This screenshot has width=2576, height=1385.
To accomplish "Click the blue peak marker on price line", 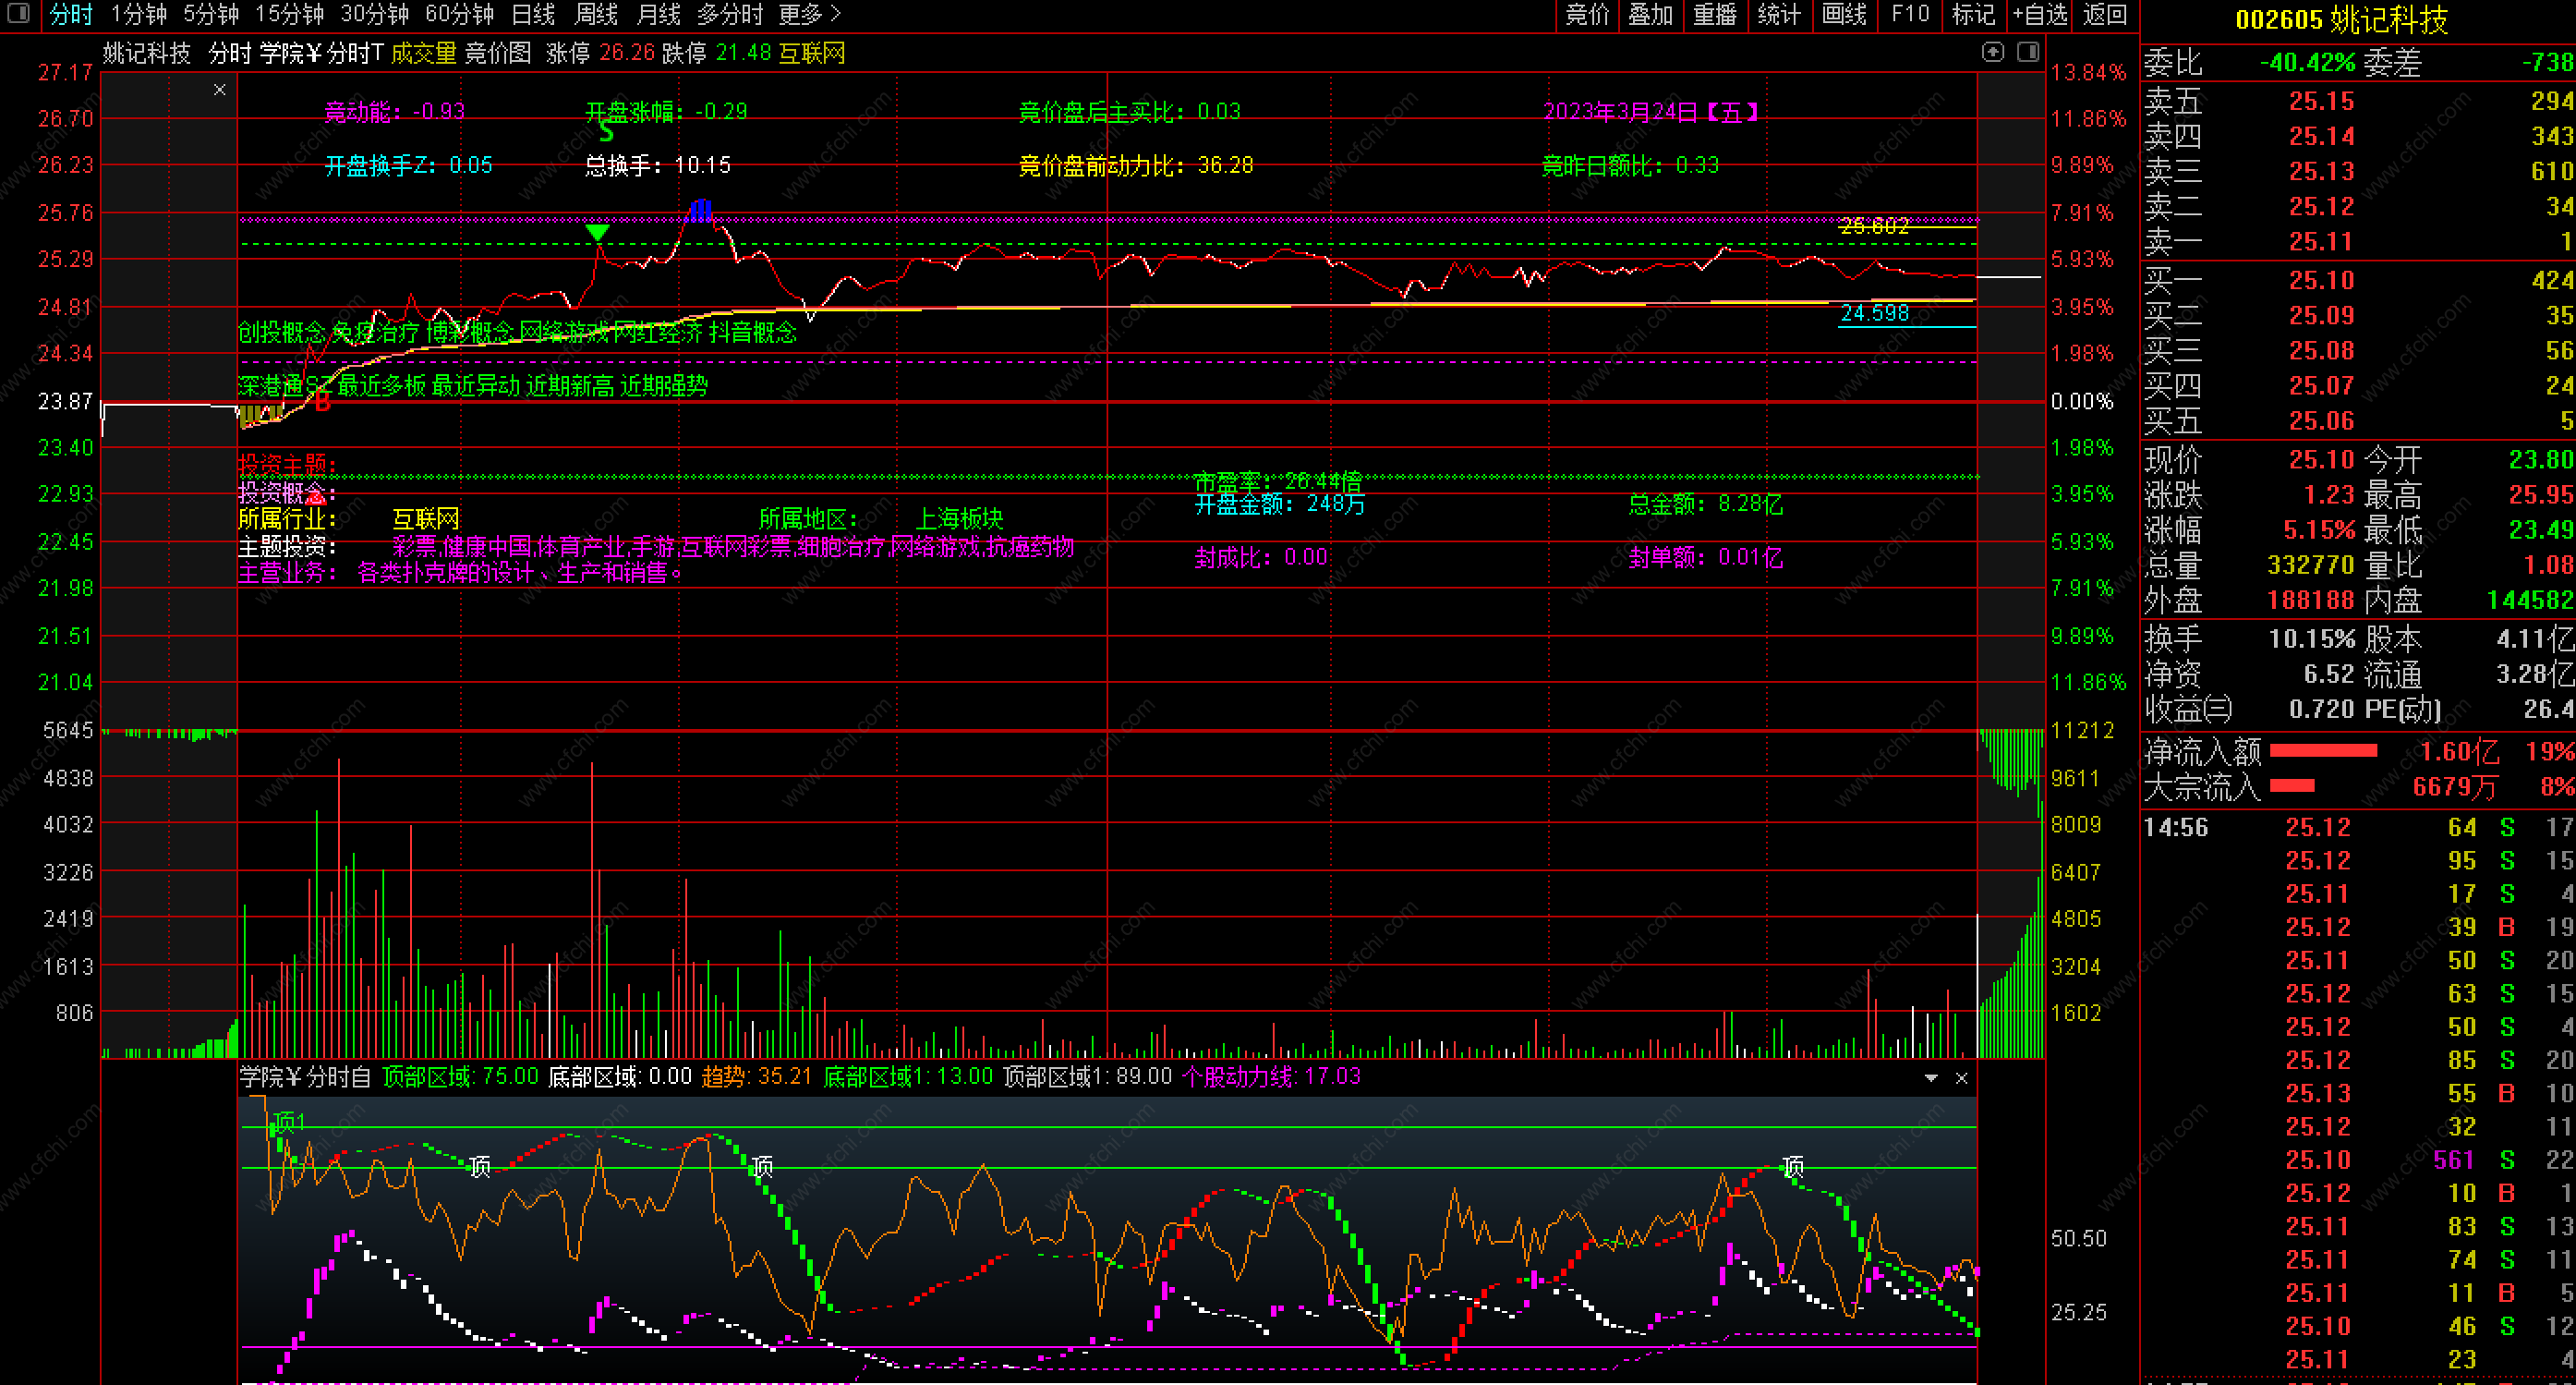I will click(701, 210).
